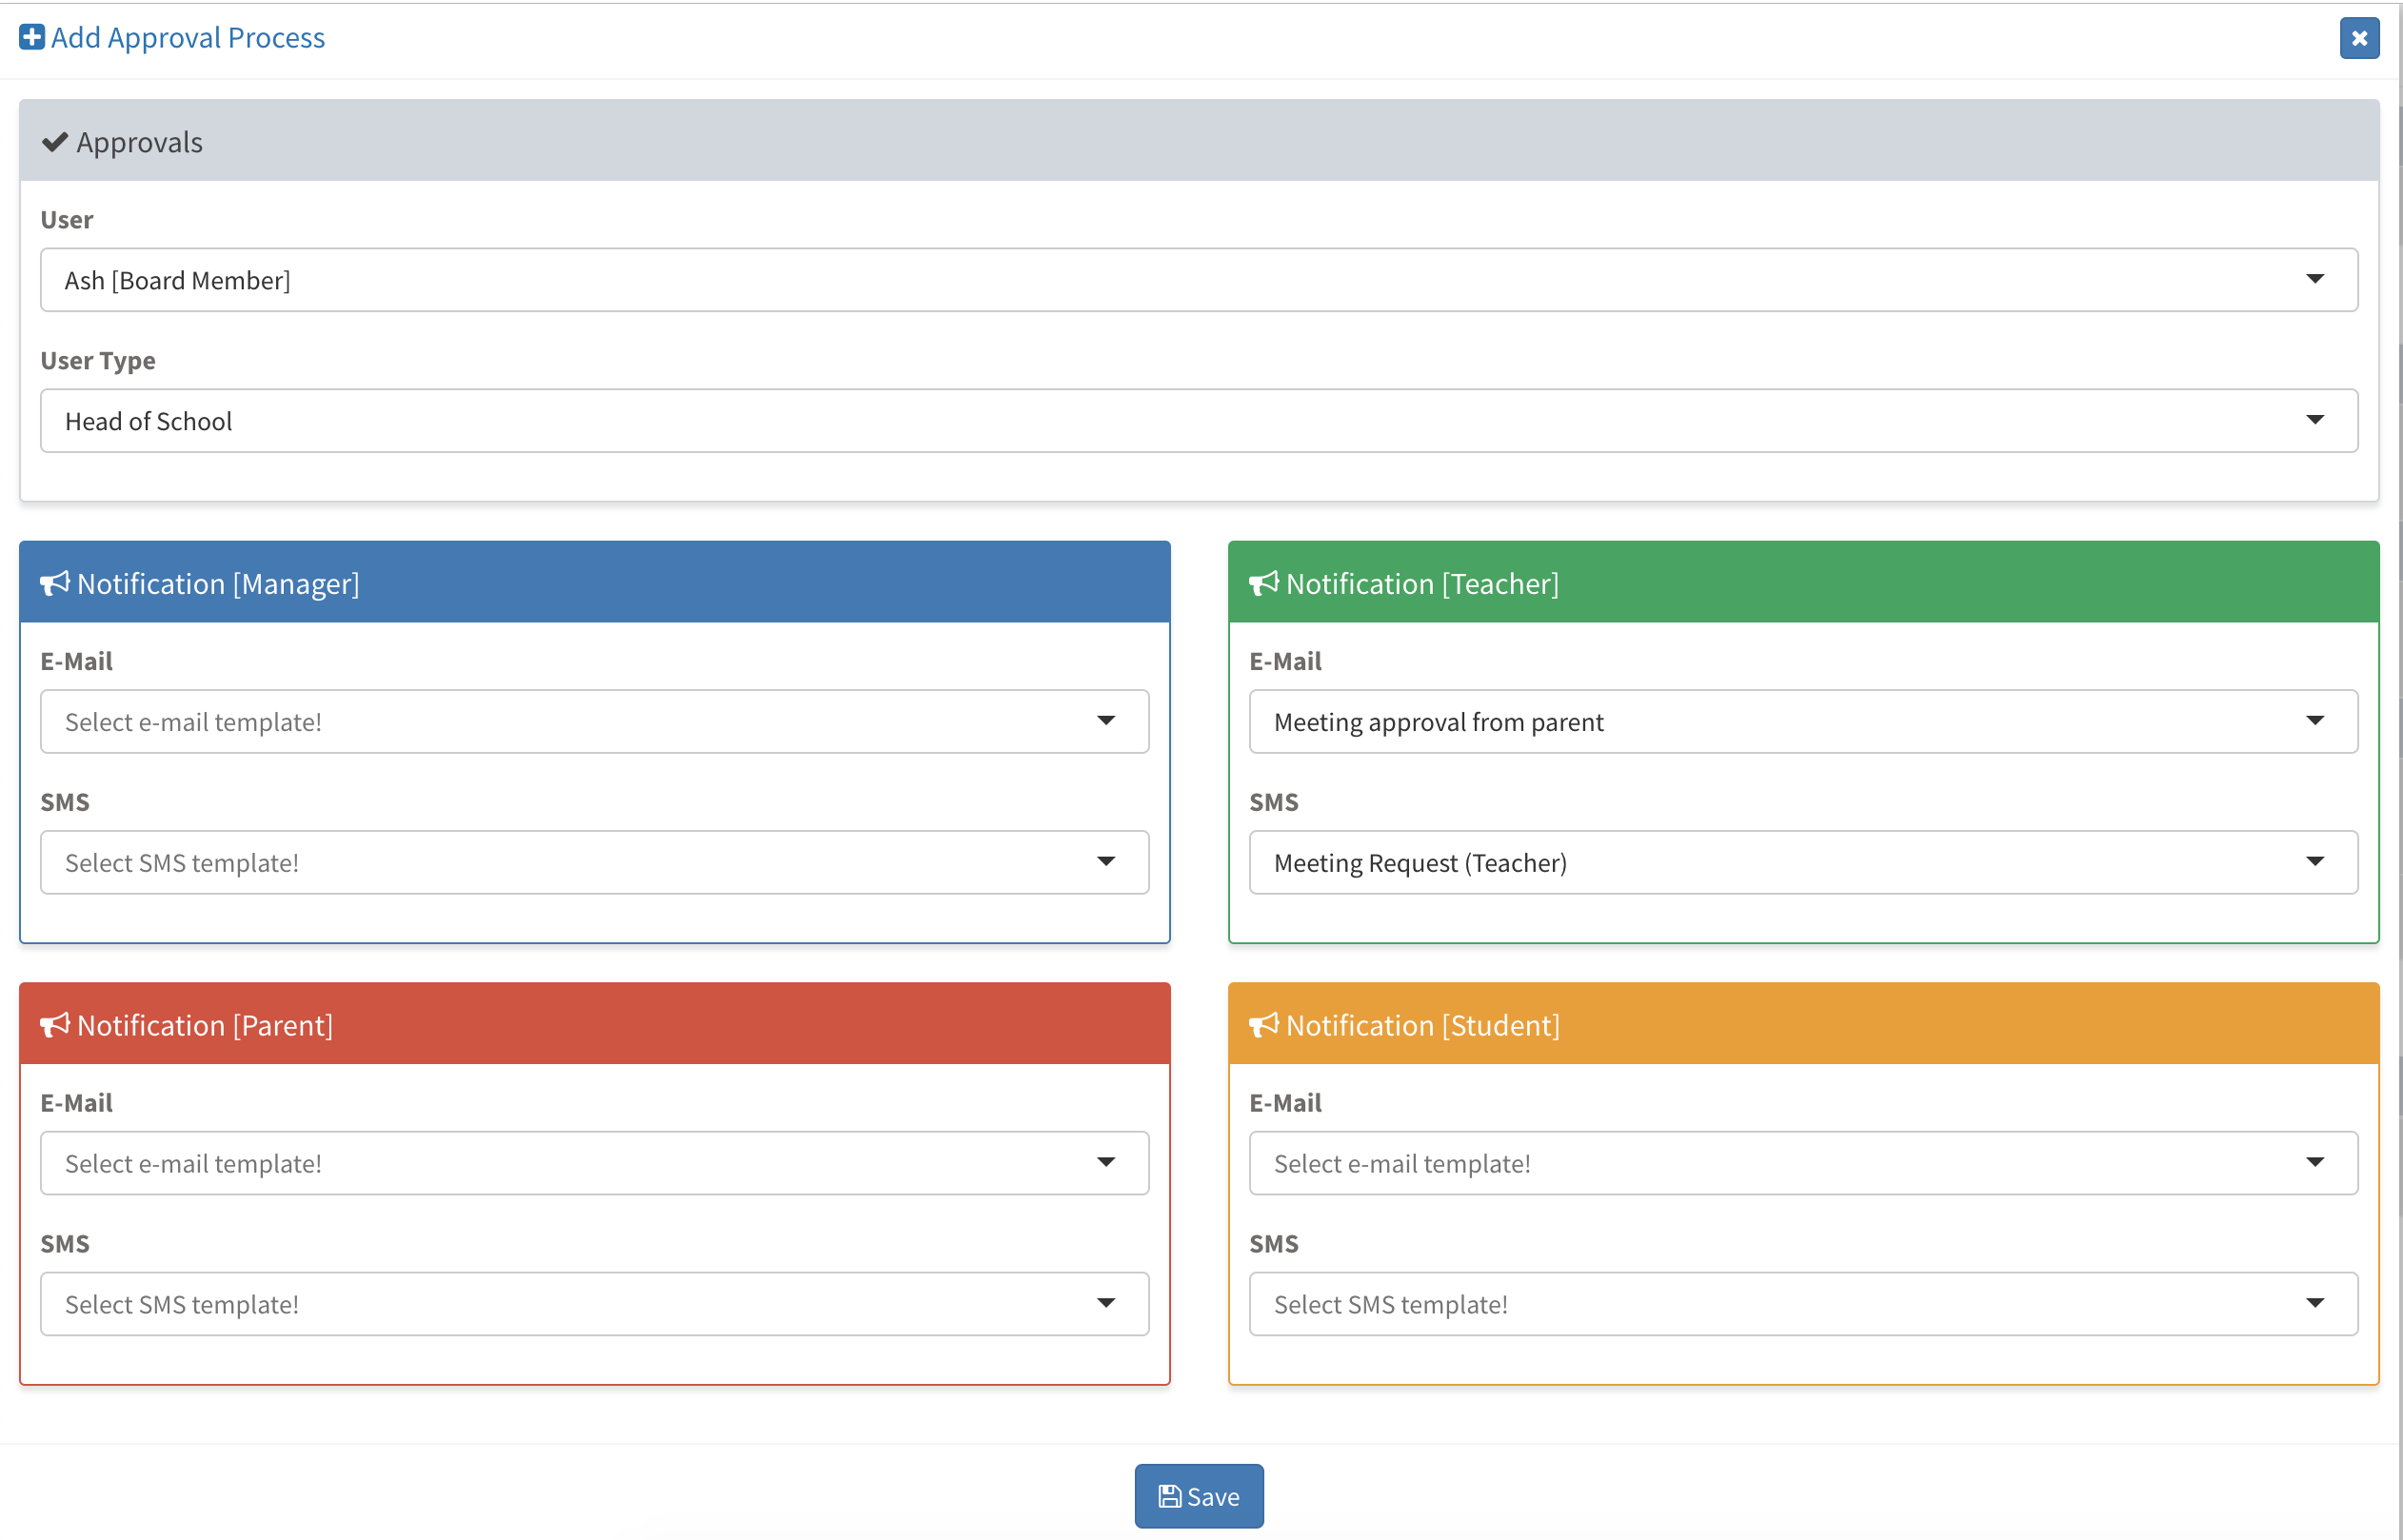Open the User Type dropdown showing Head of School

(1198, 421)
